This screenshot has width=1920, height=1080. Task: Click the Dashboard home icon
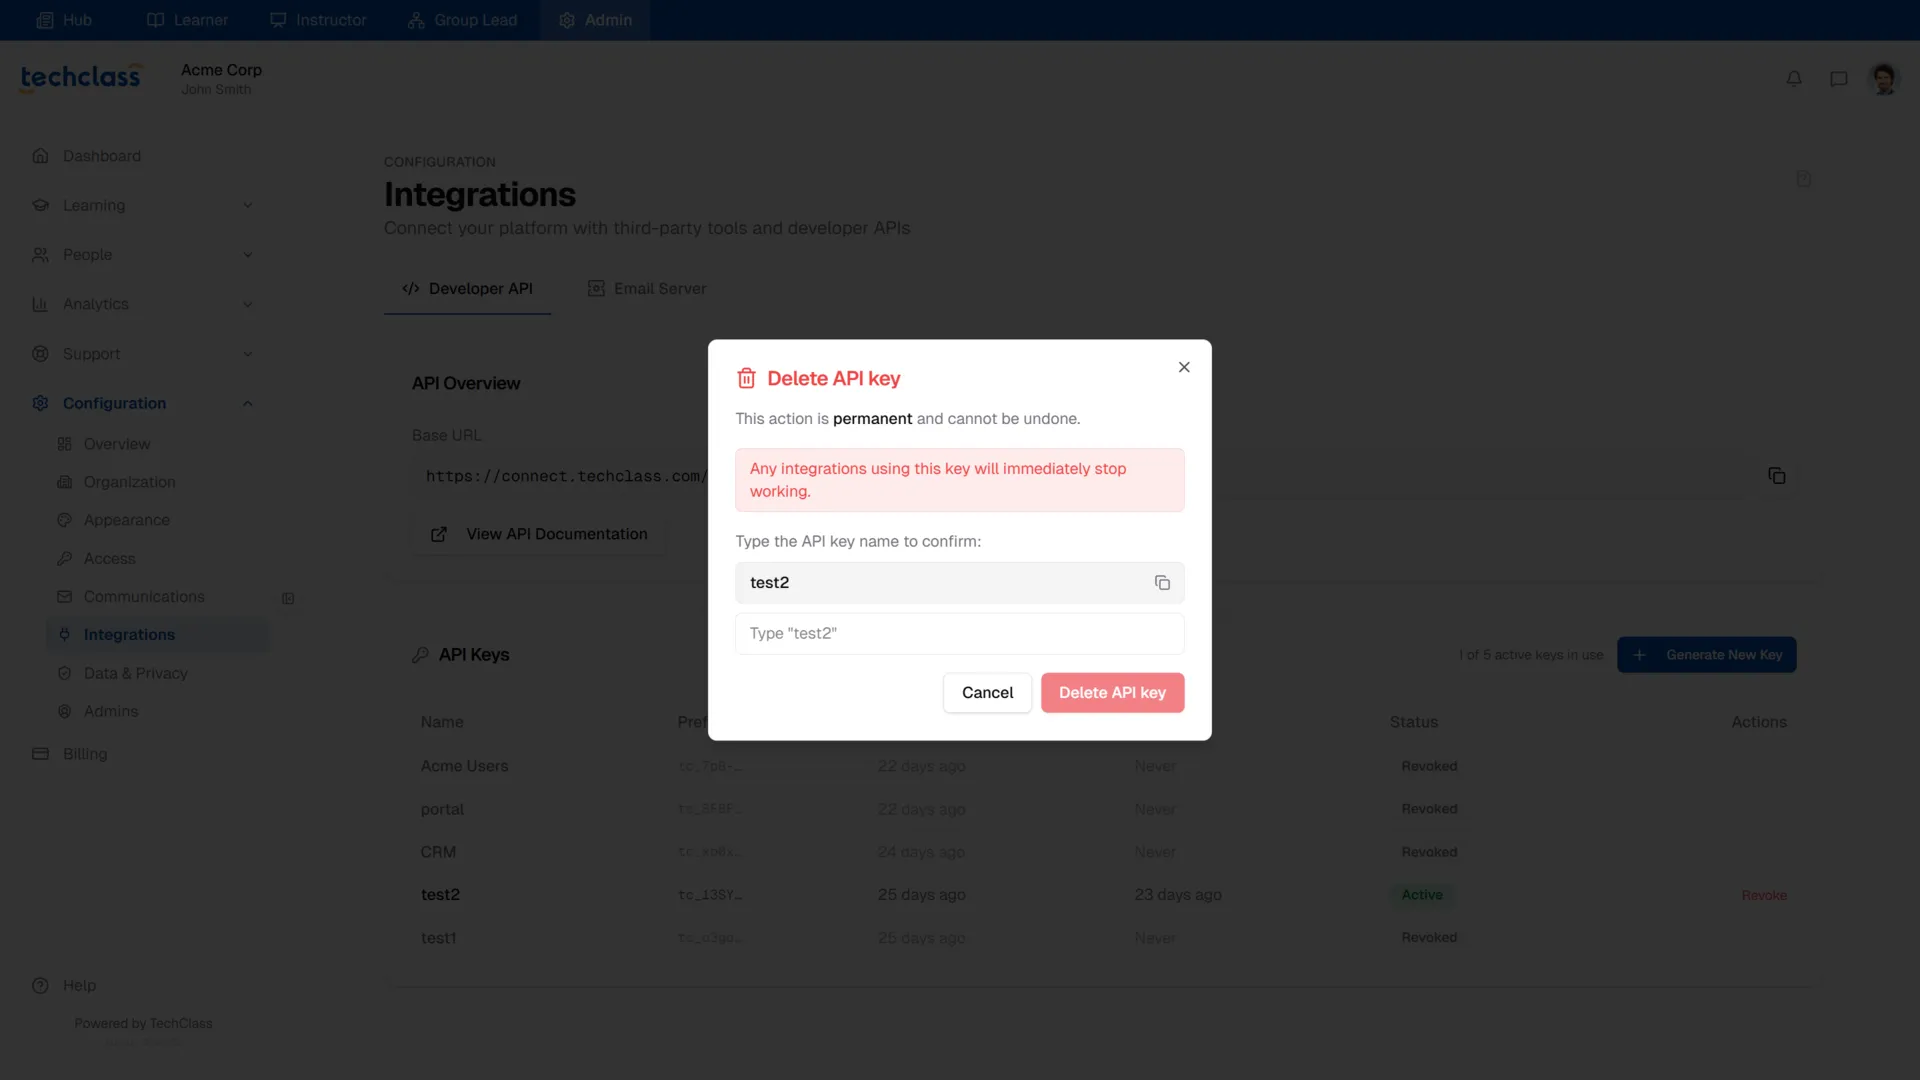click(x=40, y=156)
